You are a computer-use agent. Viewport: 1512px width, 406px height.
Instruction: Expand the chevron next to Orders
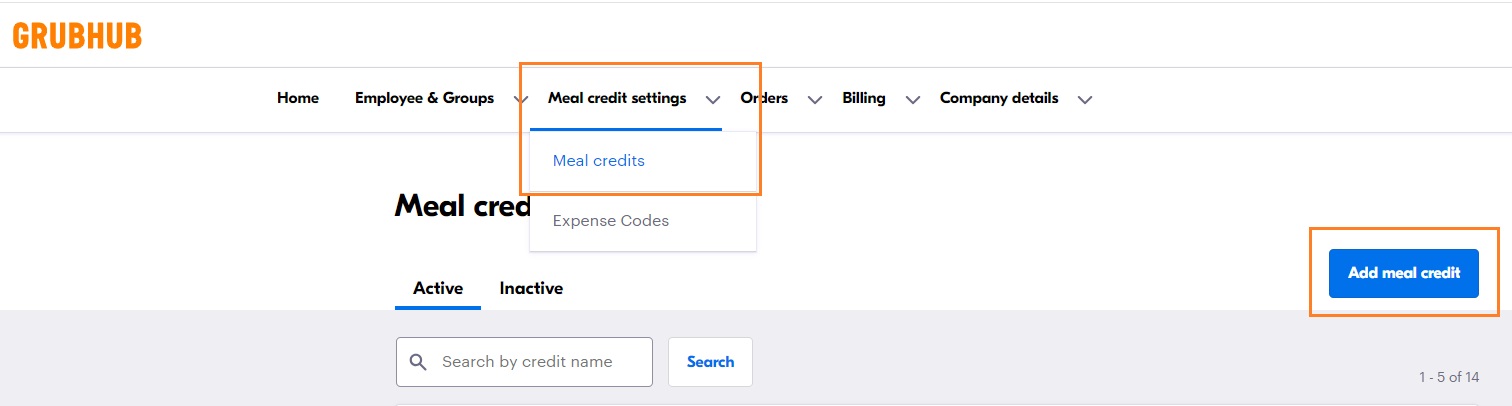click(x=815, y=99)
